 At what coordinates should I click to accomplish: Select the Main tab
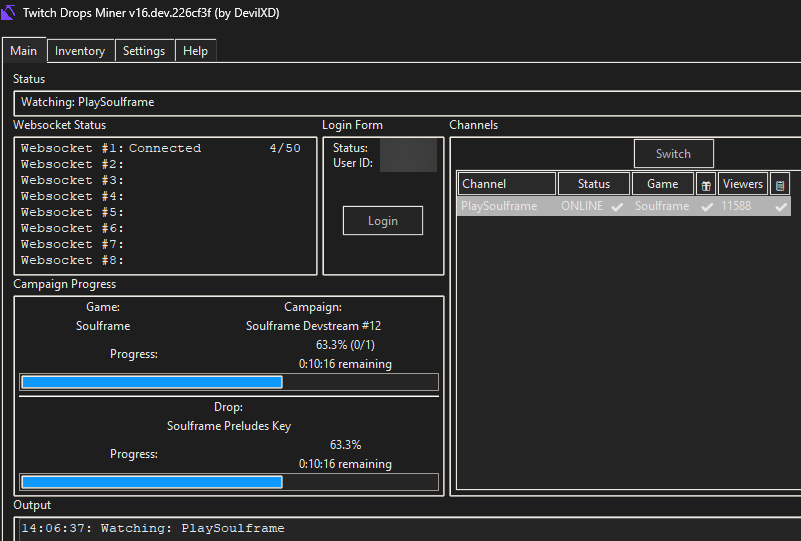(x=24, y=51)
